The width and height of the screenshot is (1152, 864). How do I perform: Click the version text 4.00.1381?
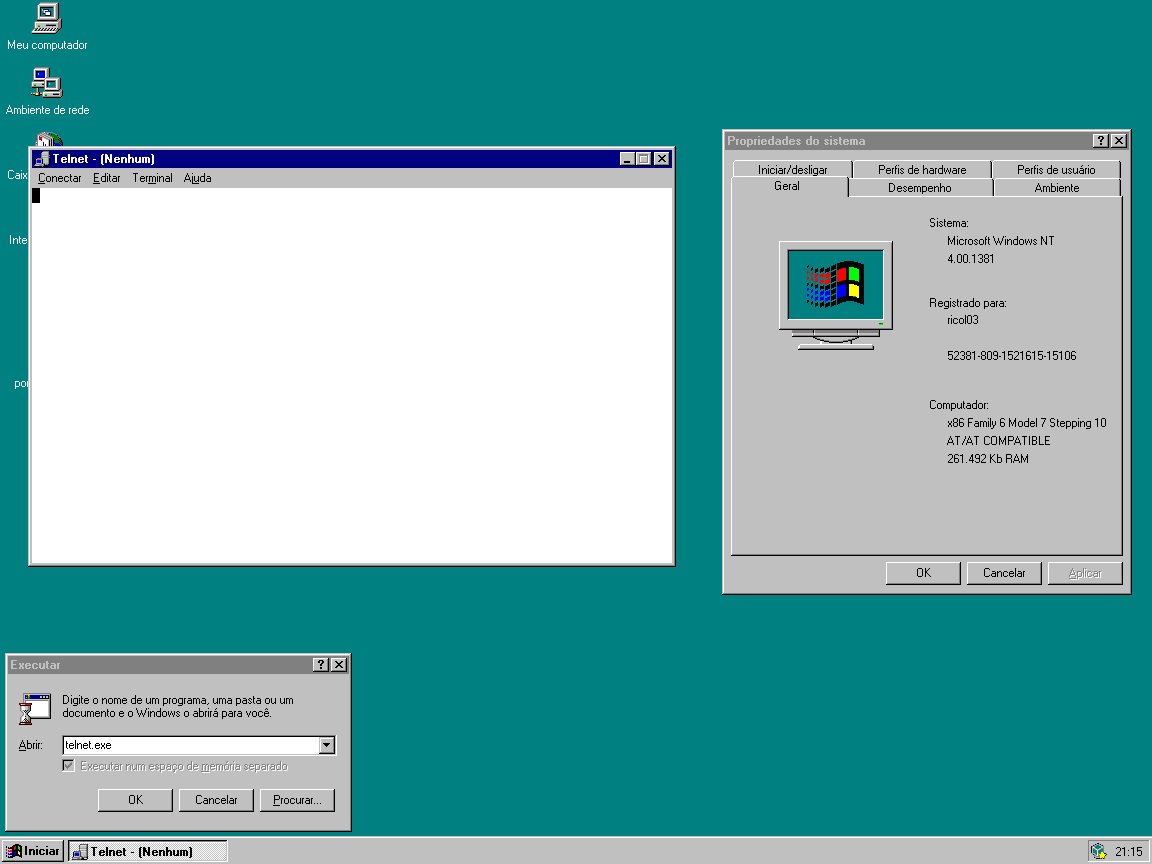tap(971, 259)
